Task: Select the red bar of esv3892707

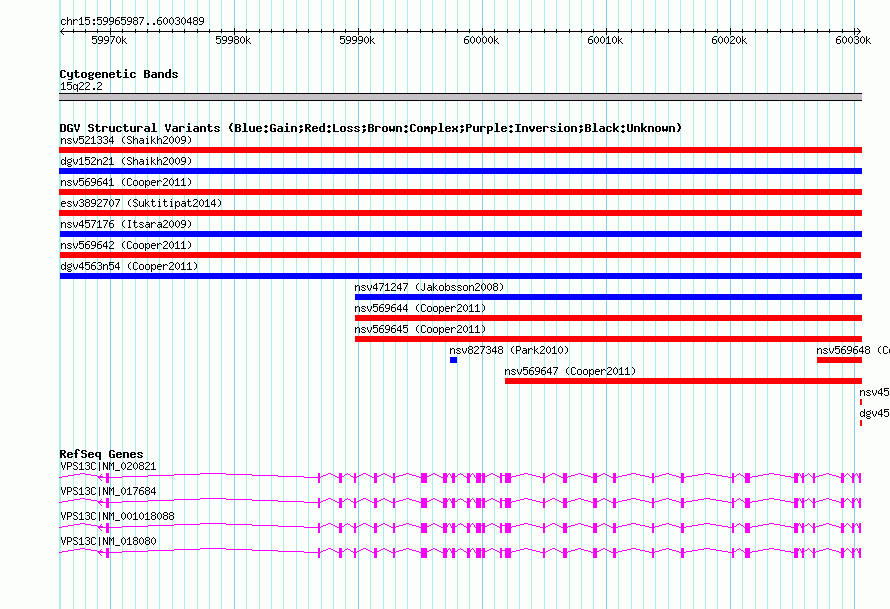Action: (x=460, y=213)
